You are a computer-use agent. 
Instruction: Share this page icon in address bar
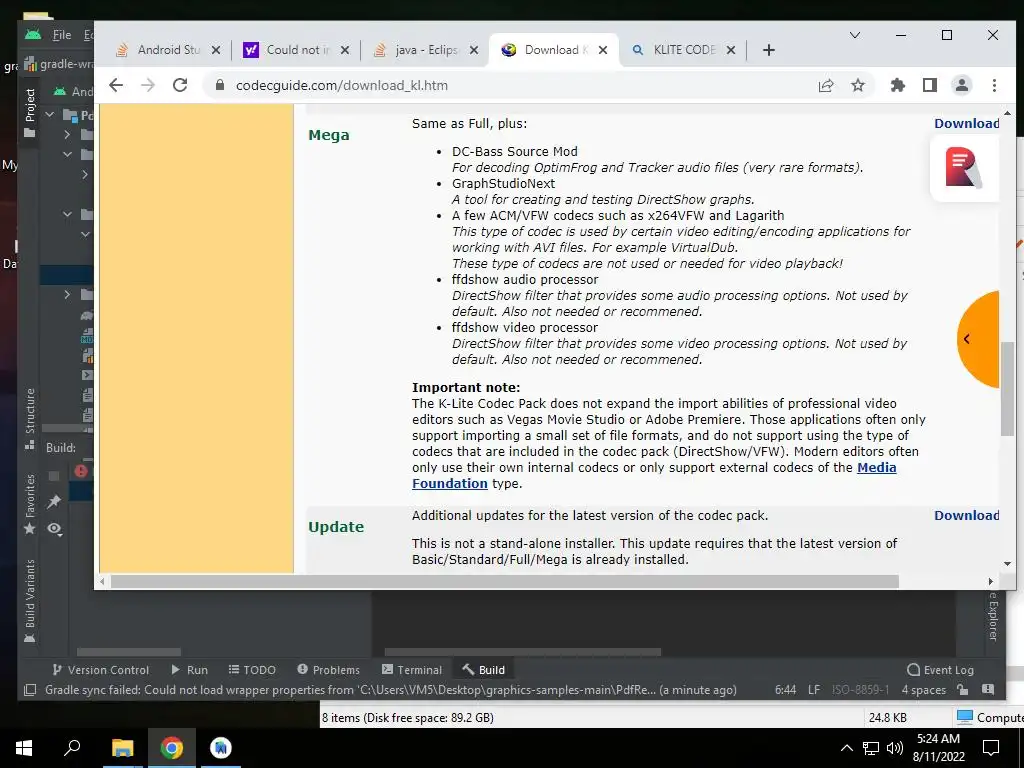point(826,85)
